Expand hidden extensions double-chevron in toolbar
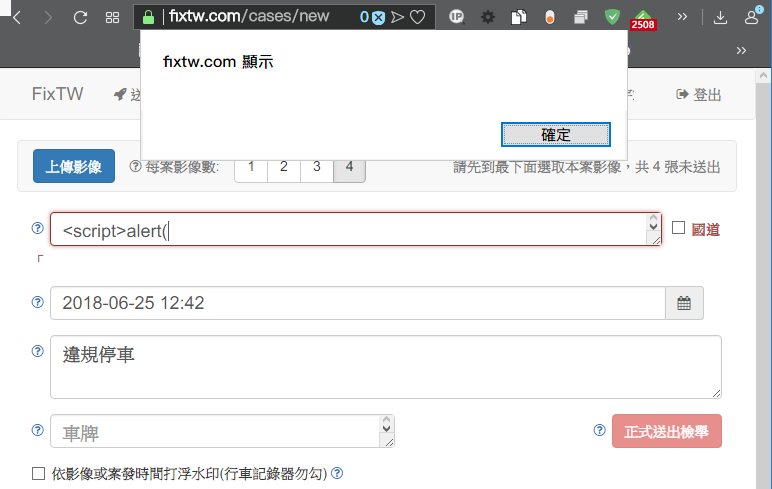Image resolution: width=772 pixels, height=489 pixels. [x=682, y=17]
